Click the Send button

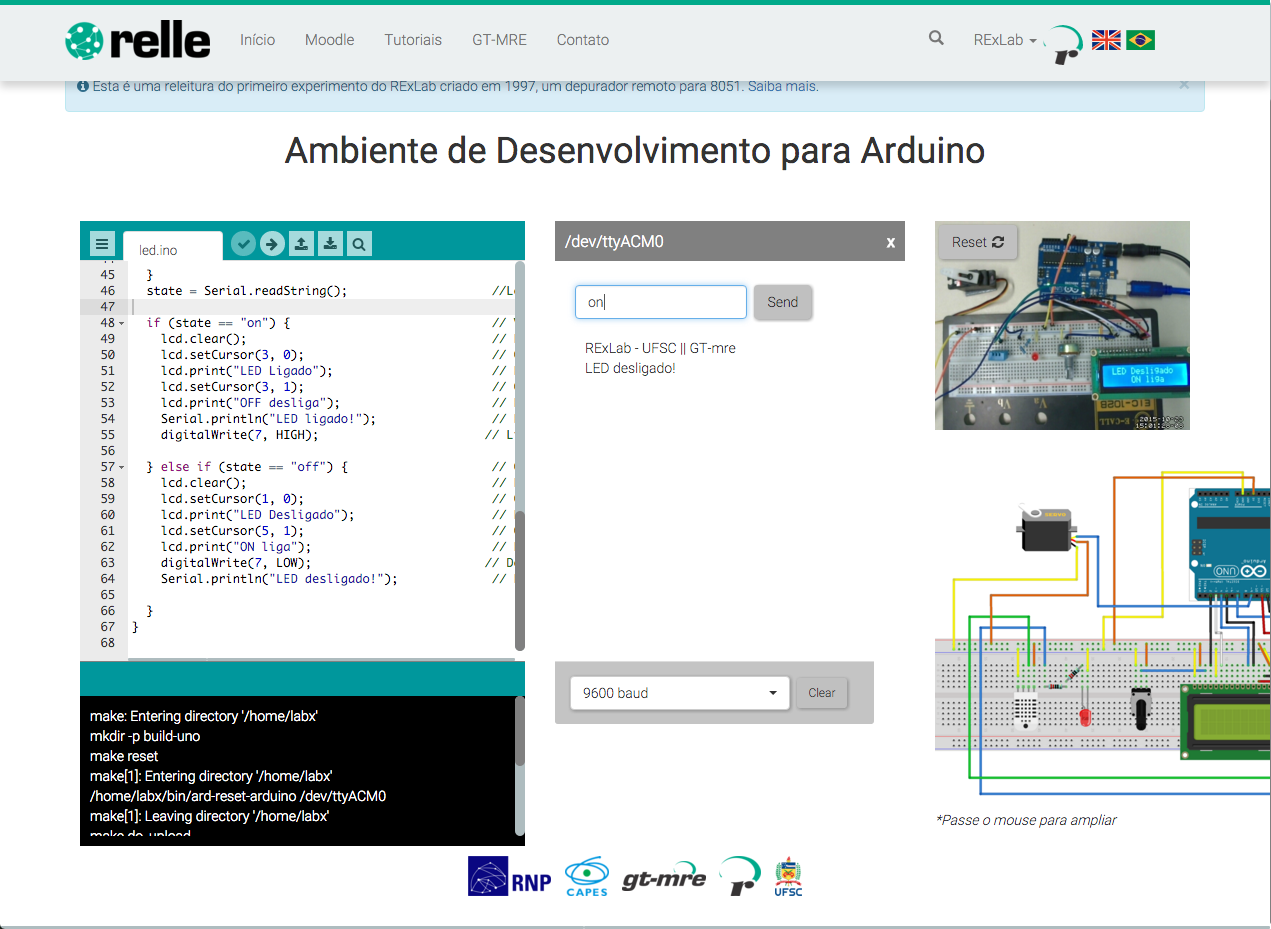point(783,302)
